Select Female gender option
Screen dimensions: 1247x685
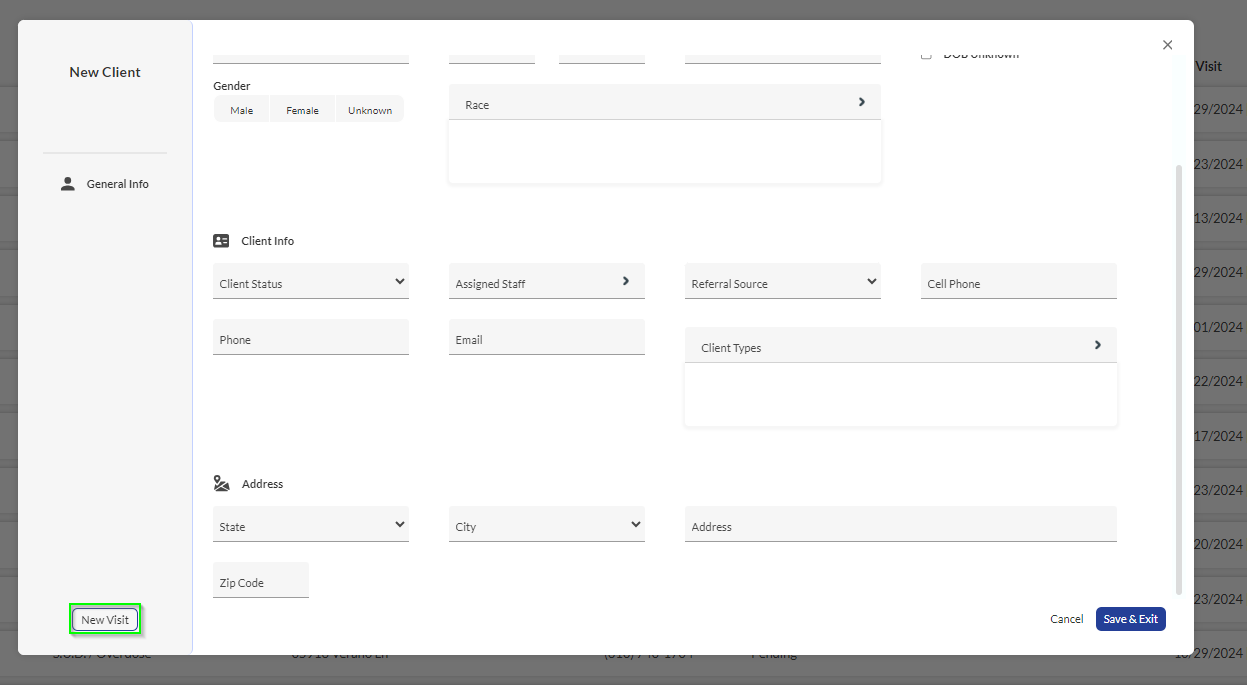click(x=302, y=110)
